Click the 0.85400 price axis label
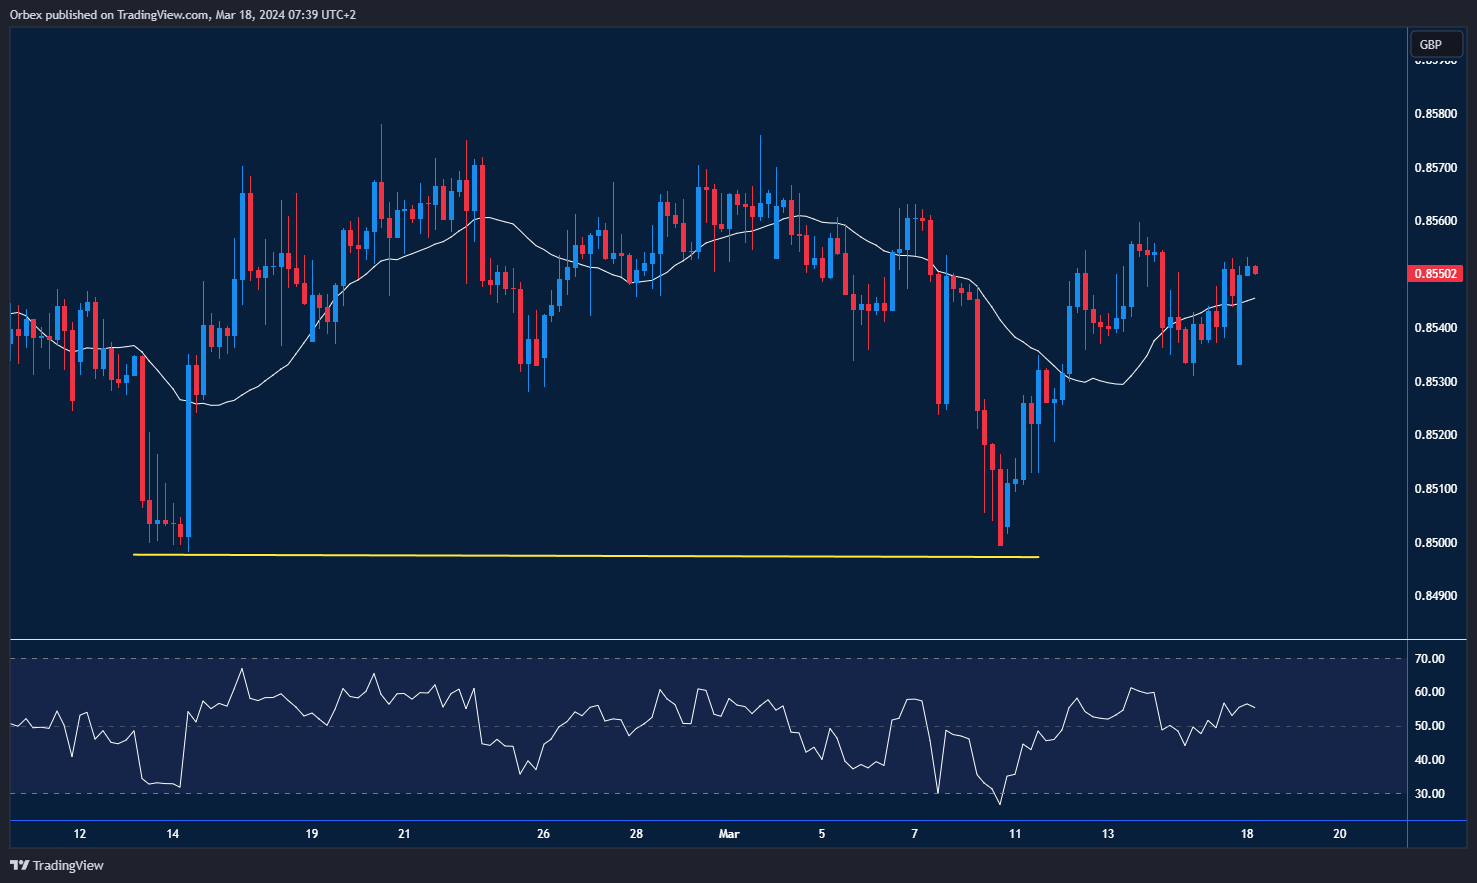Screen dimensions: 1477x883 click(1435, 328)
